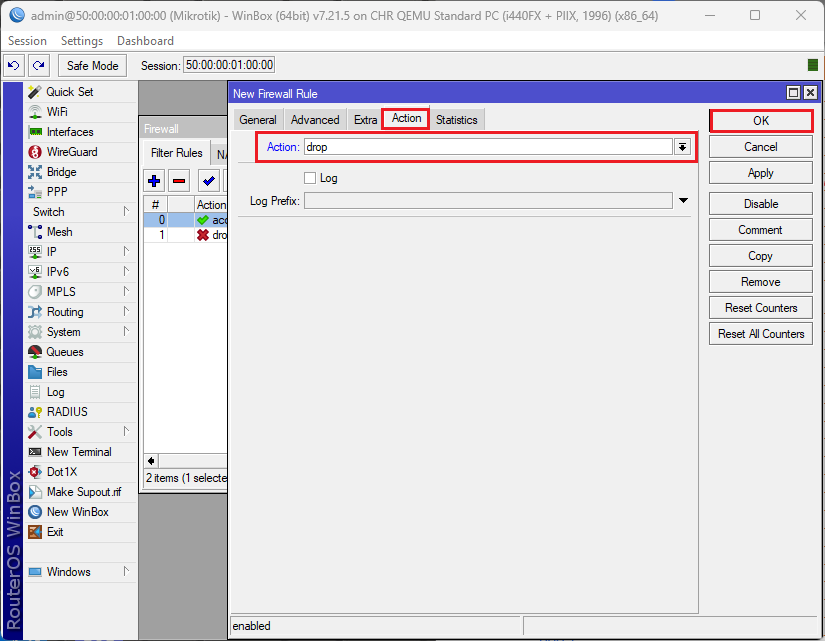Launch New Terminal
Screen dimensions: 825x641
pos(80,452)
